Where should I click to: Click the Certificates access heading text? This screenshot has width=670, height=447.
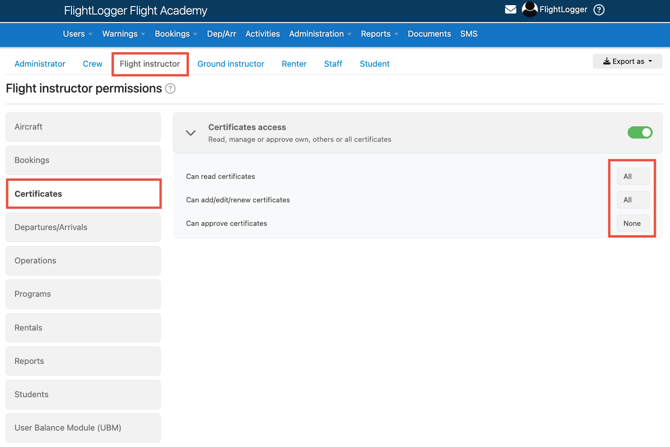point(247,127)
